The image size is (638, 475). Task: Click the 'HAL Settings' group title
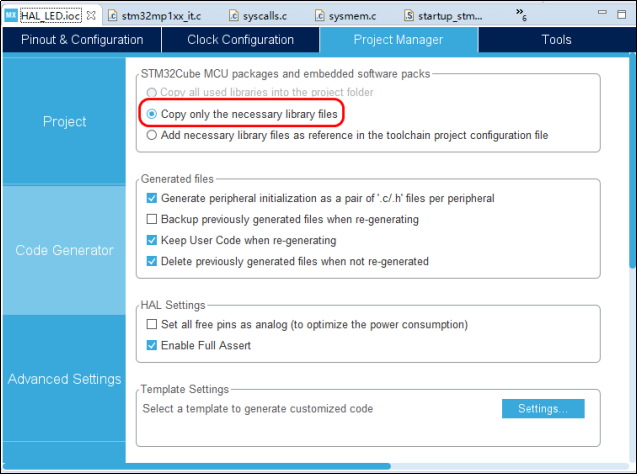(x=173, y=305)
